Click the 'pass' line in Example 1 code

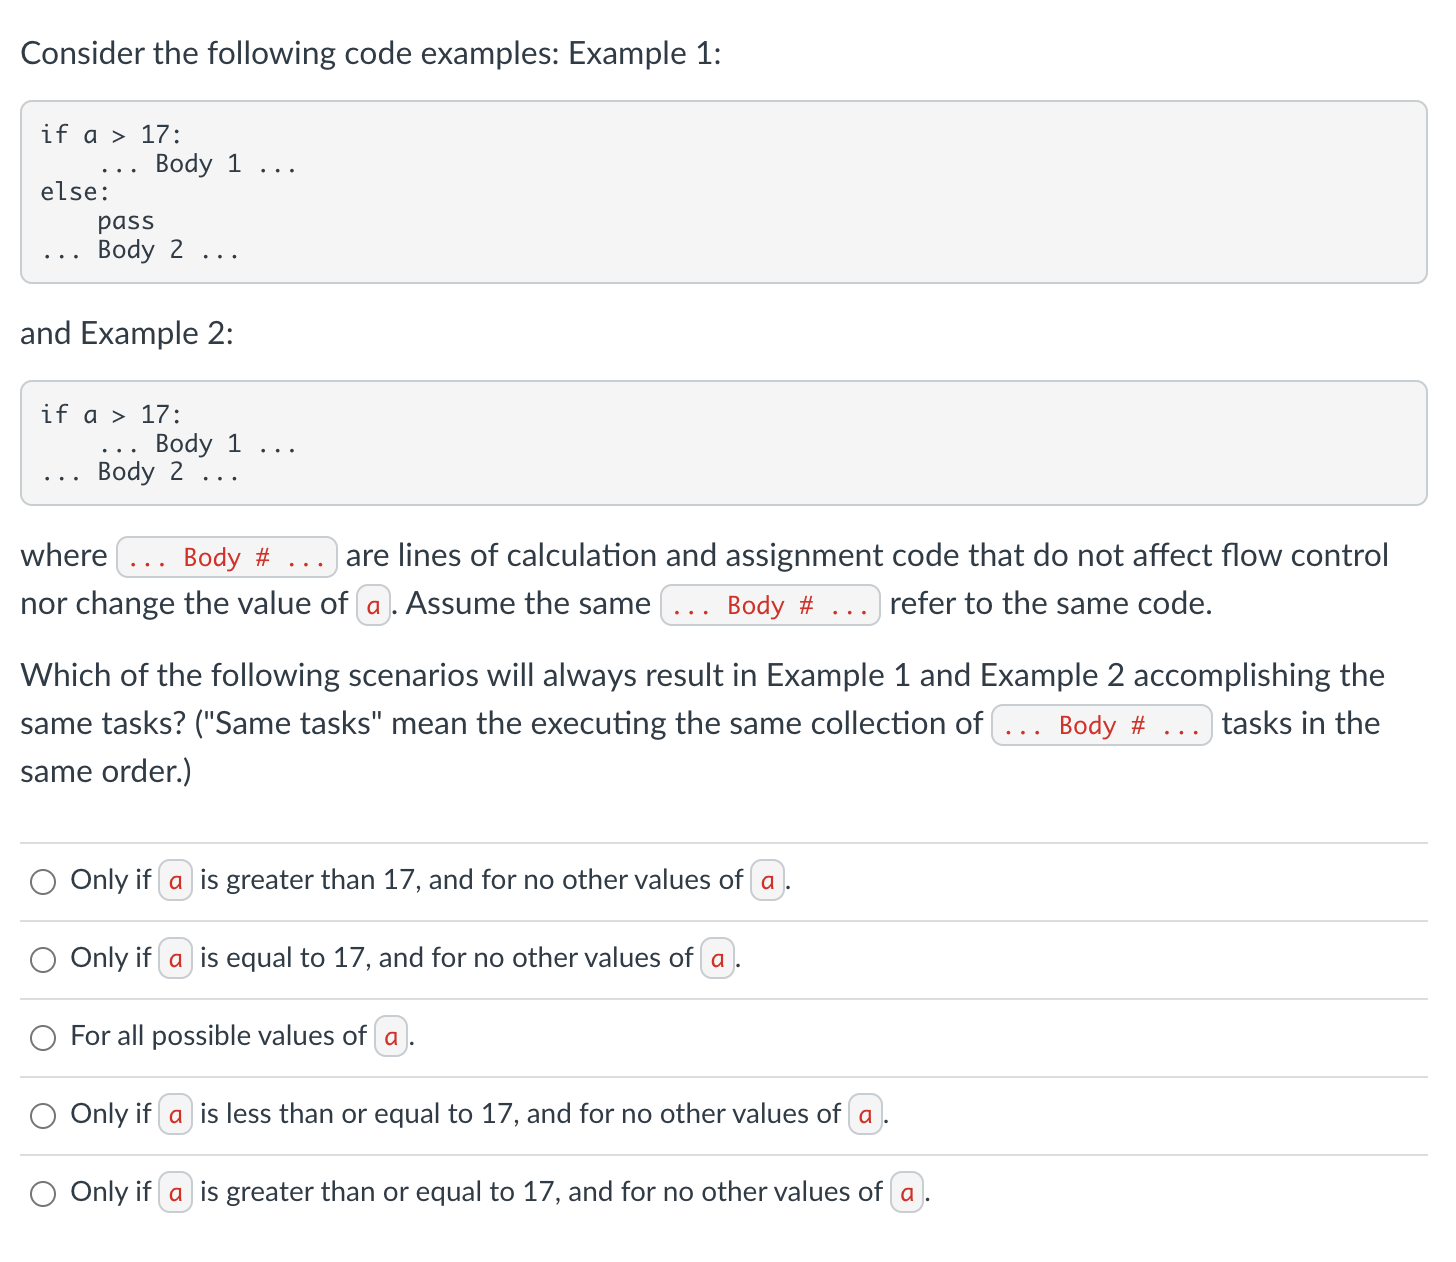click(126, 221)
